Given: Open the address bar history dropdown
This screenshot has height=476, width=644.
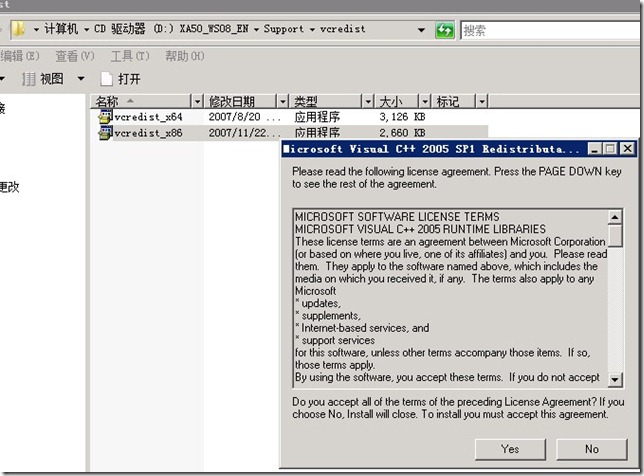Looking at the screenshot, I should click(421, 30).
